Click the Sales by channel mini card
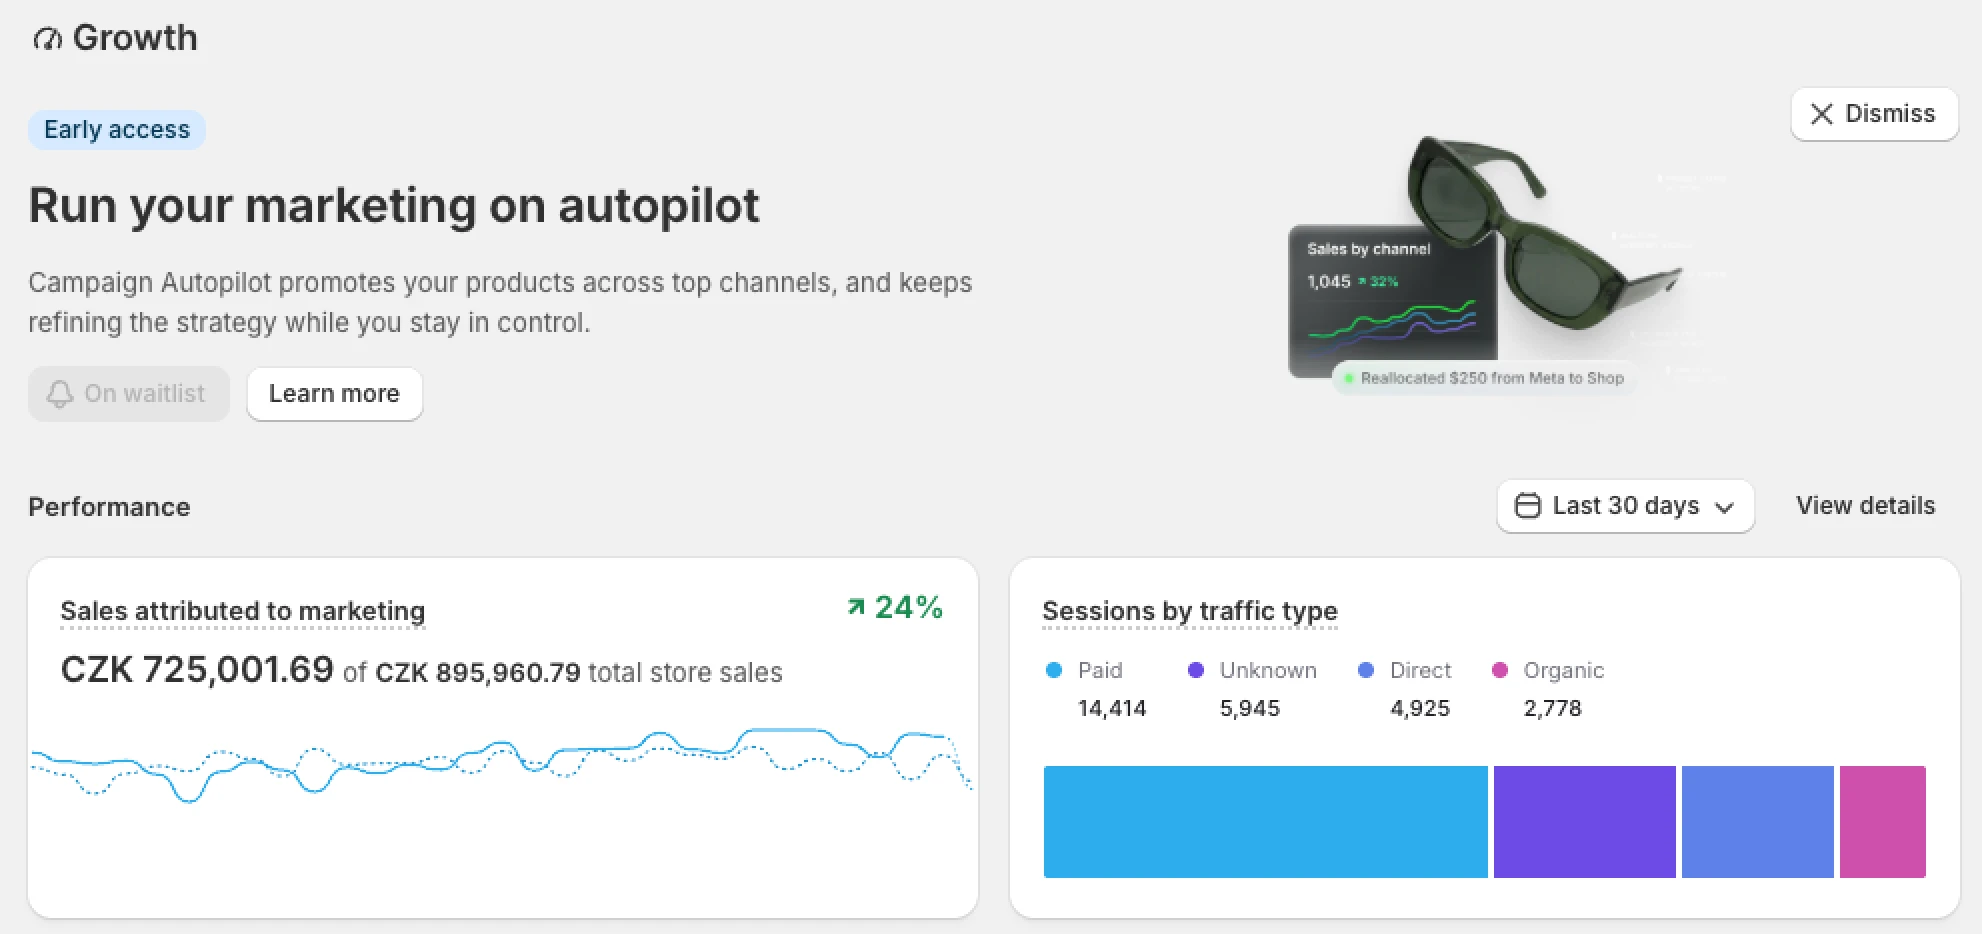1982x934 pixels. 1393,300
